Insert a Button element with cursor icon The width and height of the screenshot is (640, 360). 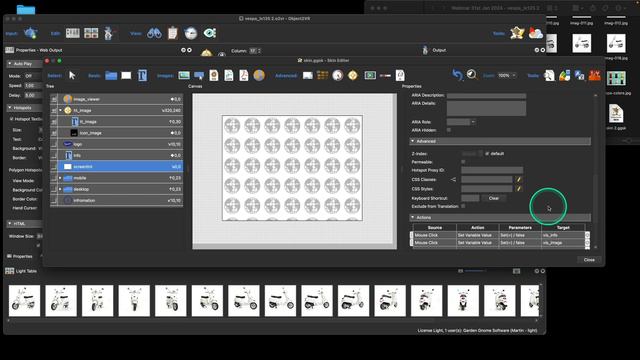click(199, 76)
